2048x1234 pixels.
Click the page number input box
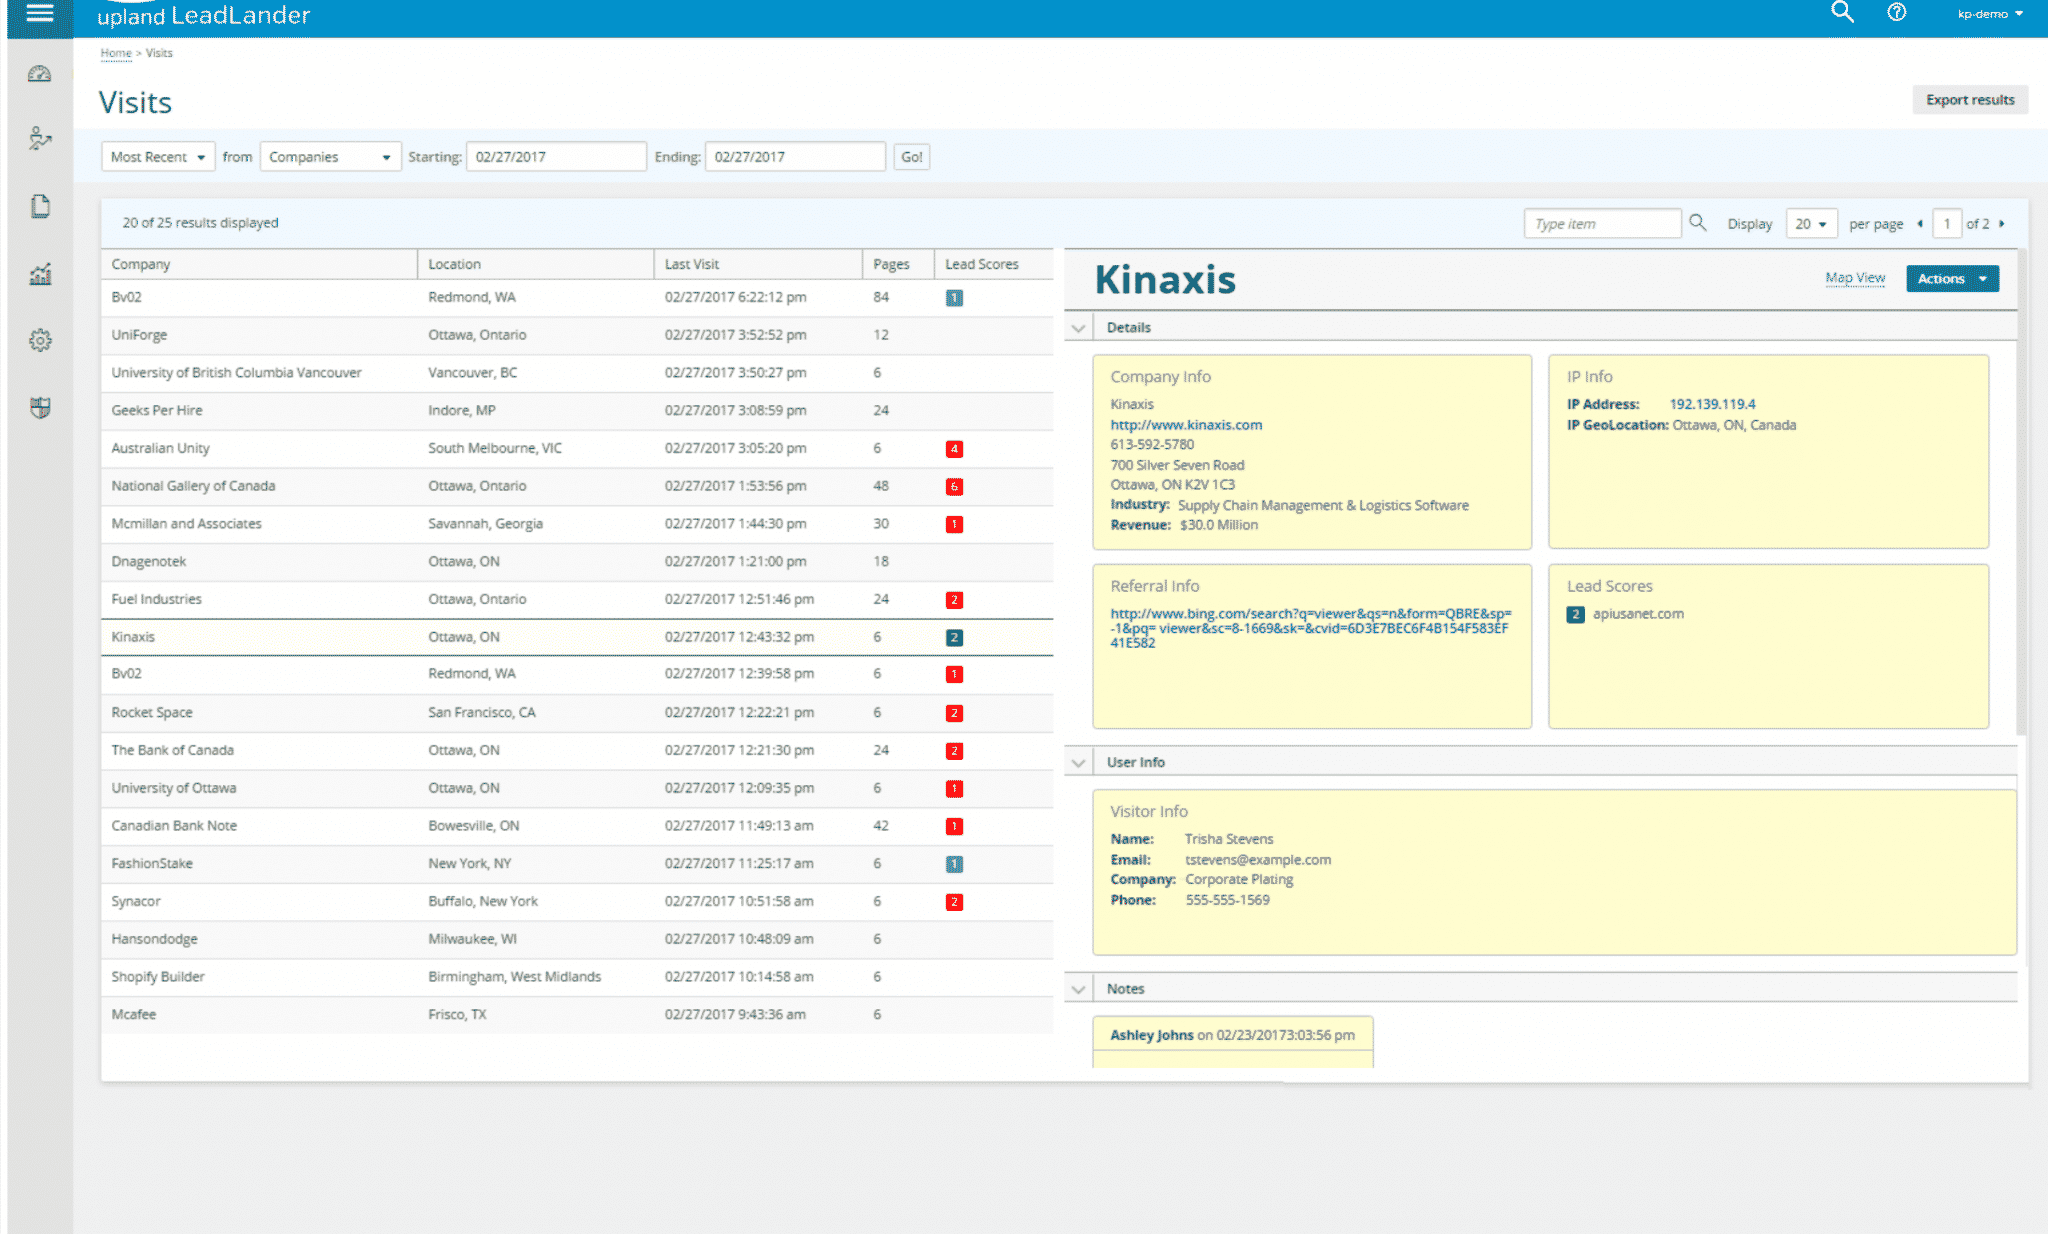click(x=1947, y=224)
